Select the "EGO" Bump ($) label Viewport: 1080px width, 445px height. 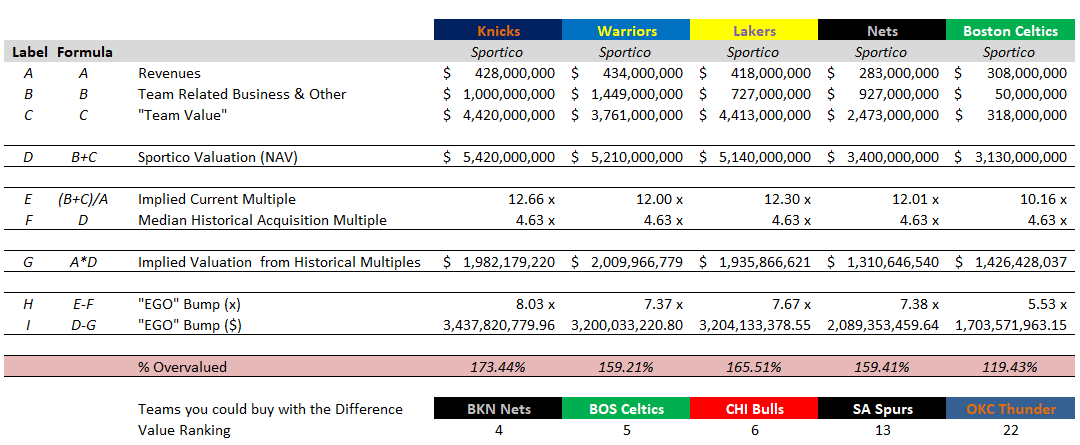189,325
